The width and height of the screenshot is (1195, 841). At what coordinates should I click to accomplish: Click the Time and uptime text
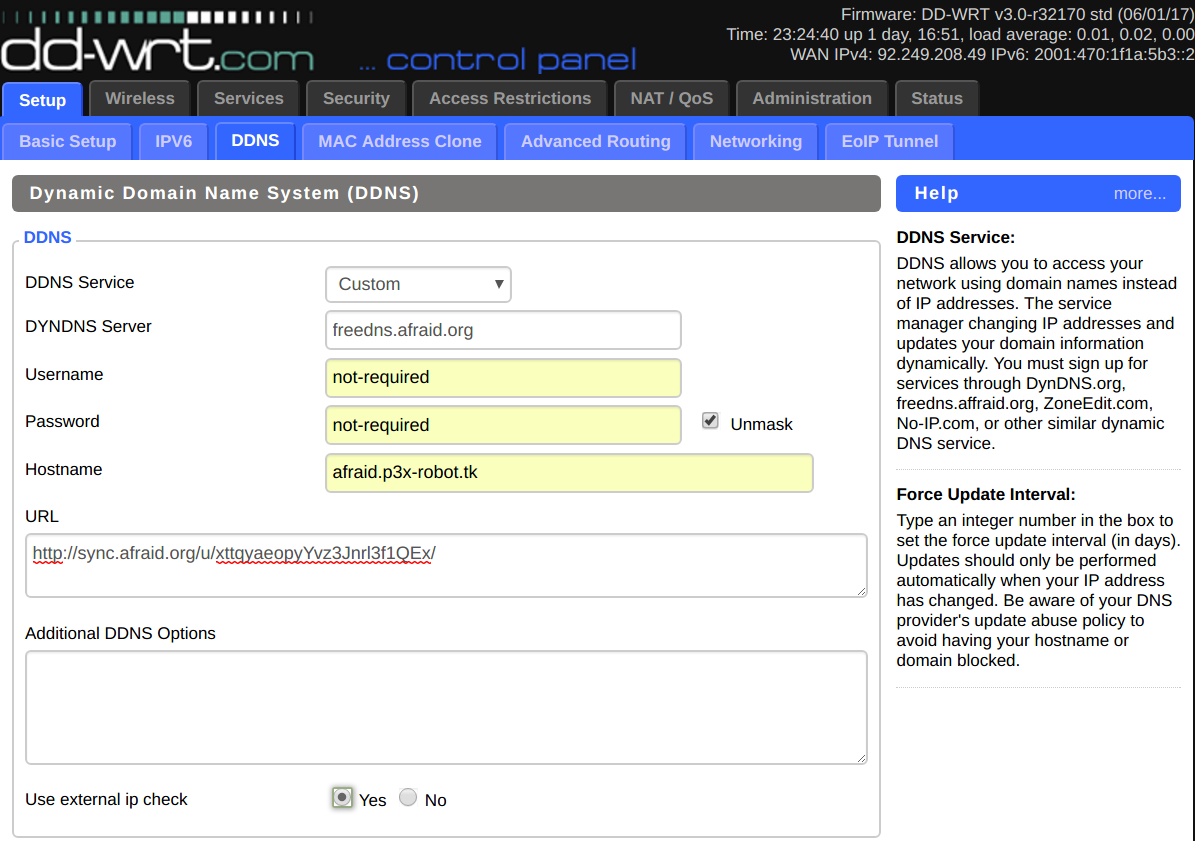coord(960,34)
